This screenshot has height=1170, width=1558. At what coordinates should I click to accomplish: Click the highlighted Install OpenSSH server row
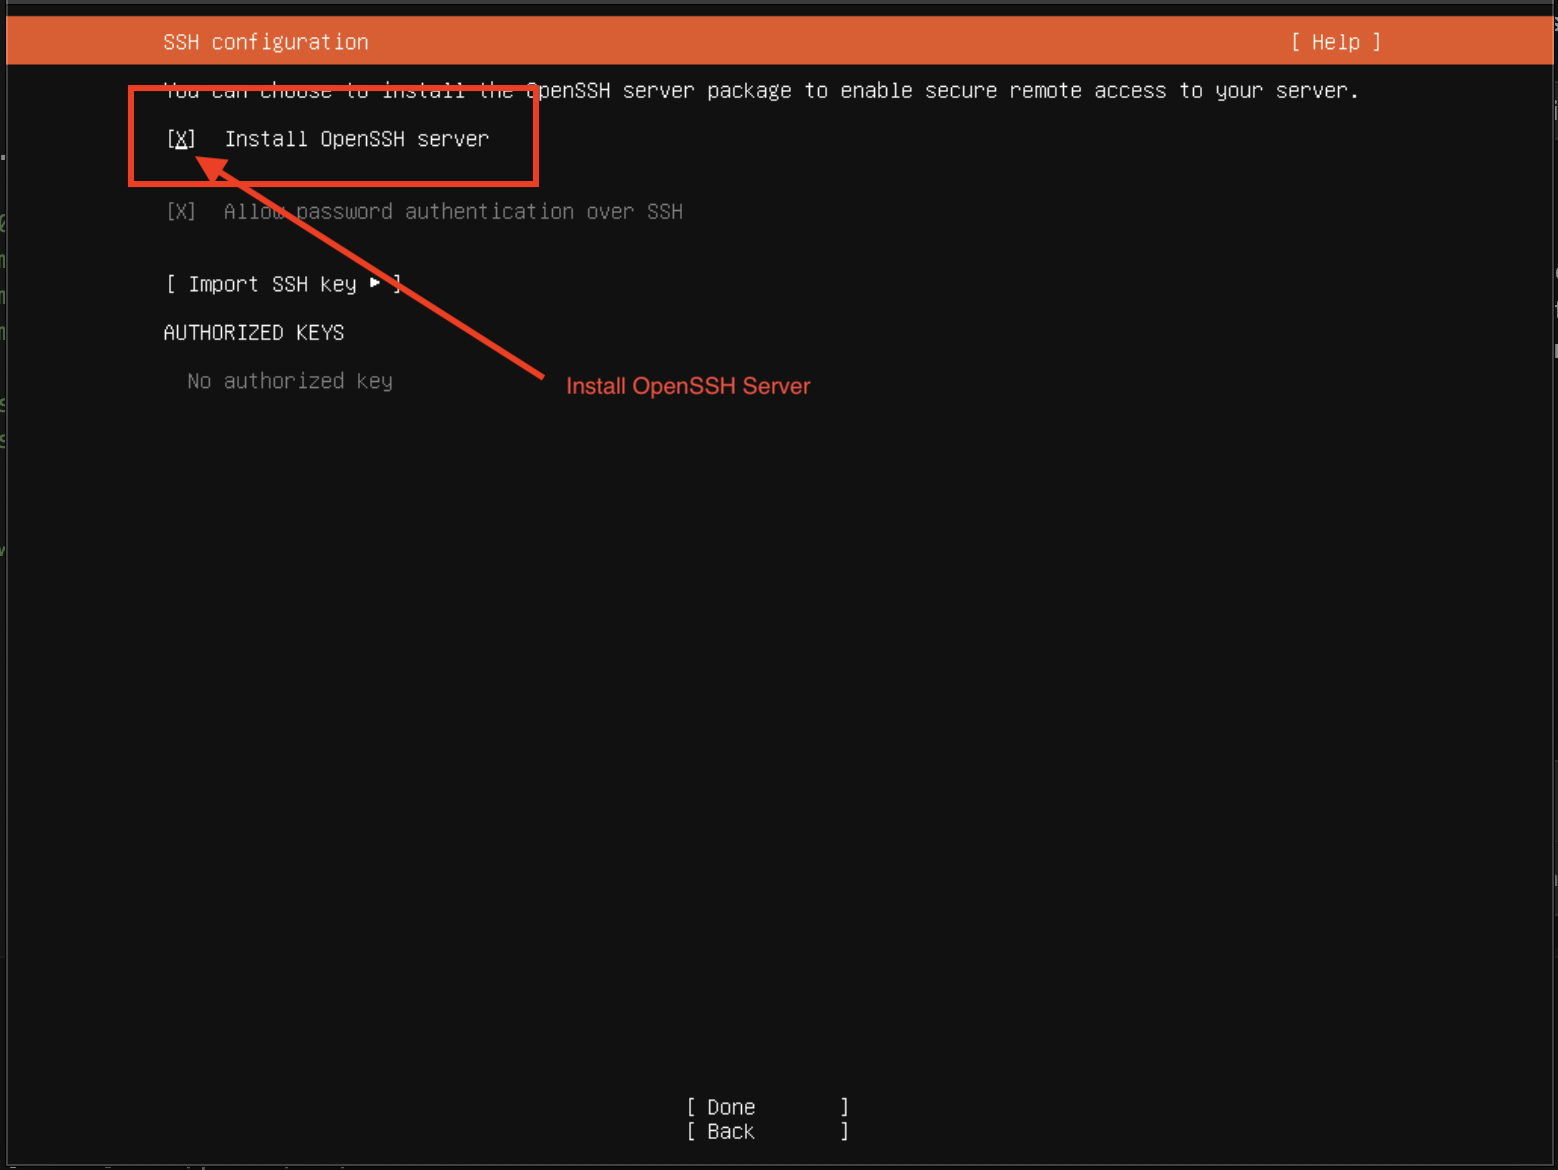click(330, 139)
